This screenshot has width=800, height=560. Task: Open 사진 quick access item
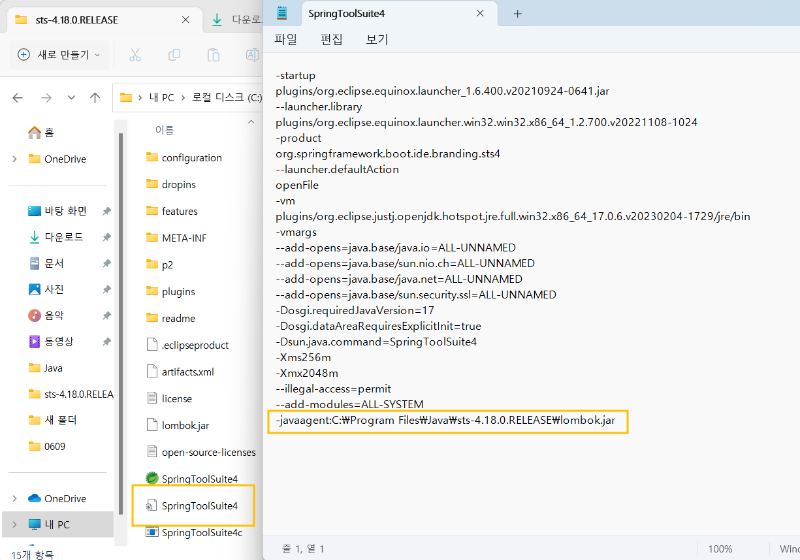coord(46,289)
